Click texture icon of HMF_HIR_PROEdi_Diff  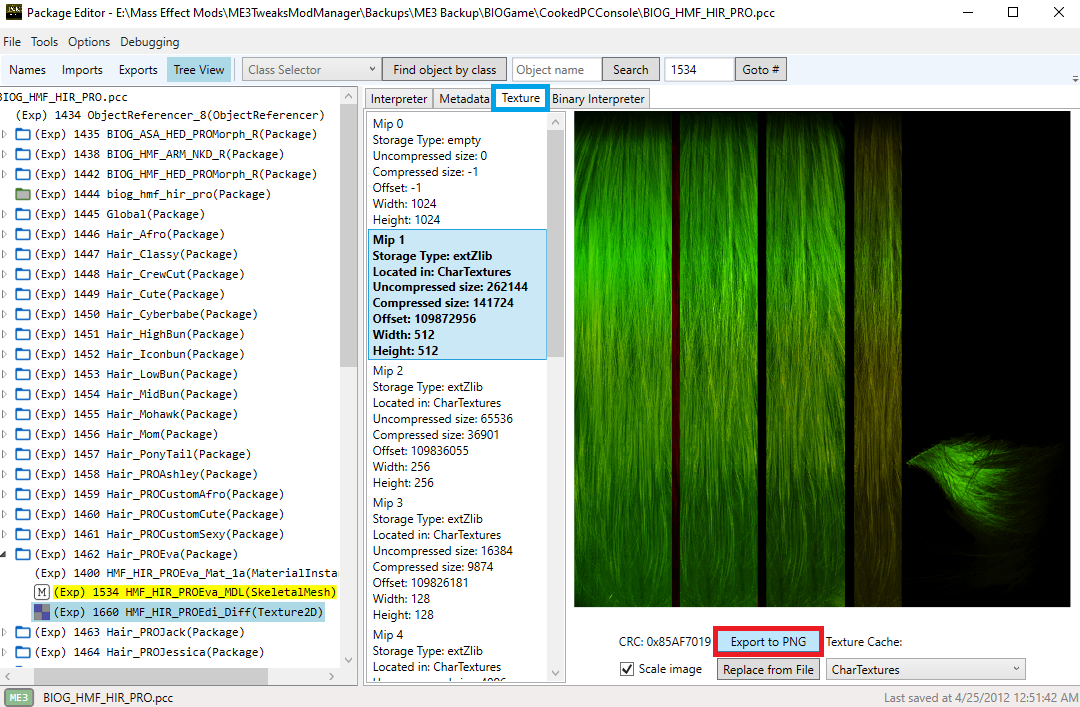point(42,612)
